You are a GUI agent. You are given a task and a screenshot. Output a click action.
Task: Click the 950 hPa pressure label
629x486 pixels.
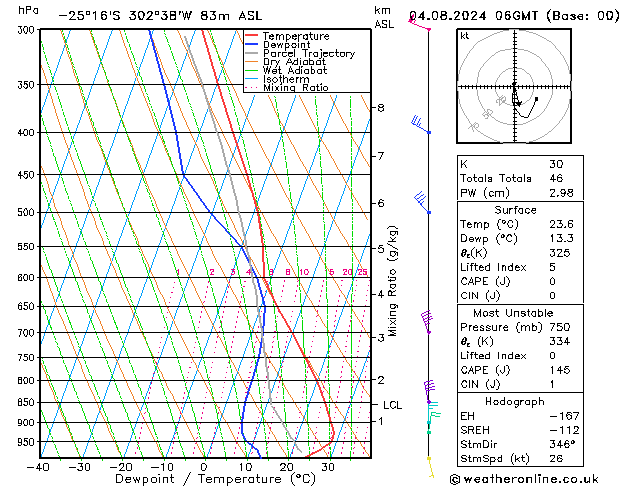(x=28, y=442)
